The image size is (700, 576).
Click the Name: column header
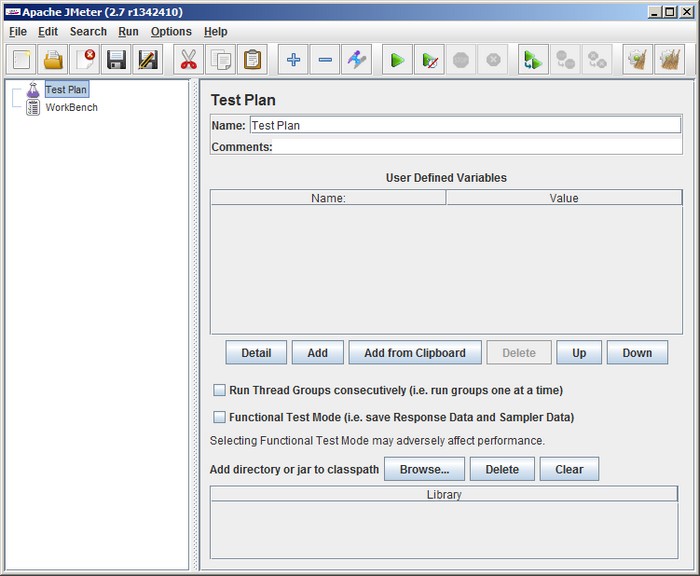point(328,198)
